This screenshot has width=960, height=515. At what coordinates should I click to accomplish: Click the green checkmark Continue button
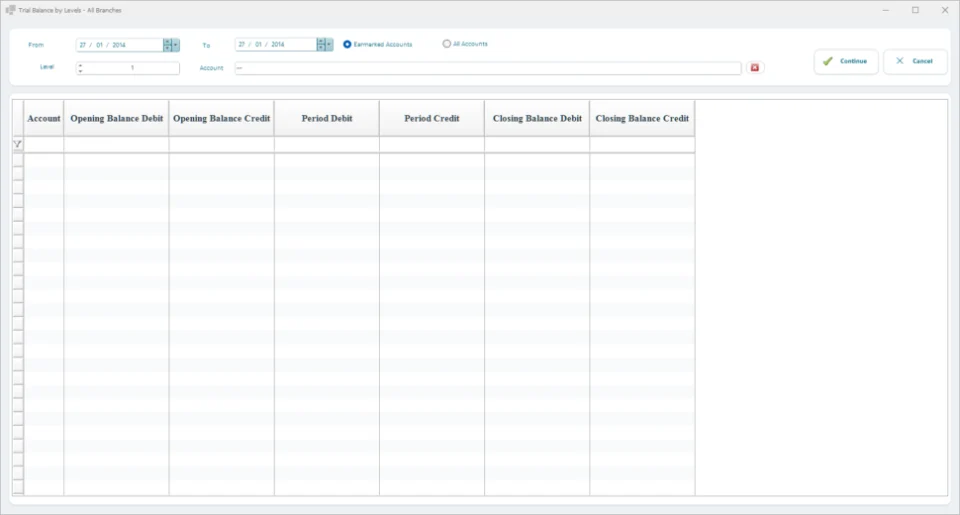pyautogui.click(x=846, y=61)
